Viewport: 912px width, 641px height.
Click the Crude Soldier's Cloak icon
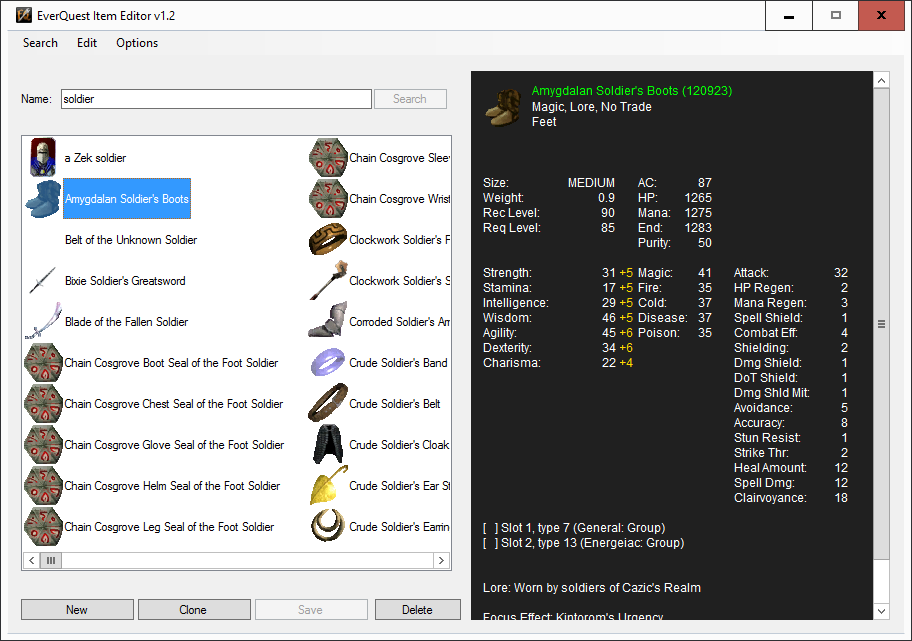pyautogui.click(x=328, y=445)
